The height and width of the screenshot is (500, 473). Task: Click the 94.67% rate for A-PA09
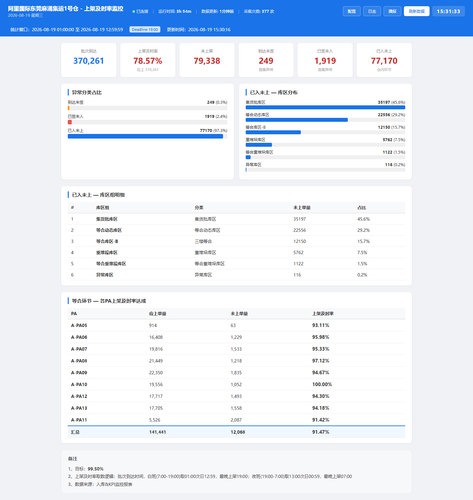(x=320, y=373)
